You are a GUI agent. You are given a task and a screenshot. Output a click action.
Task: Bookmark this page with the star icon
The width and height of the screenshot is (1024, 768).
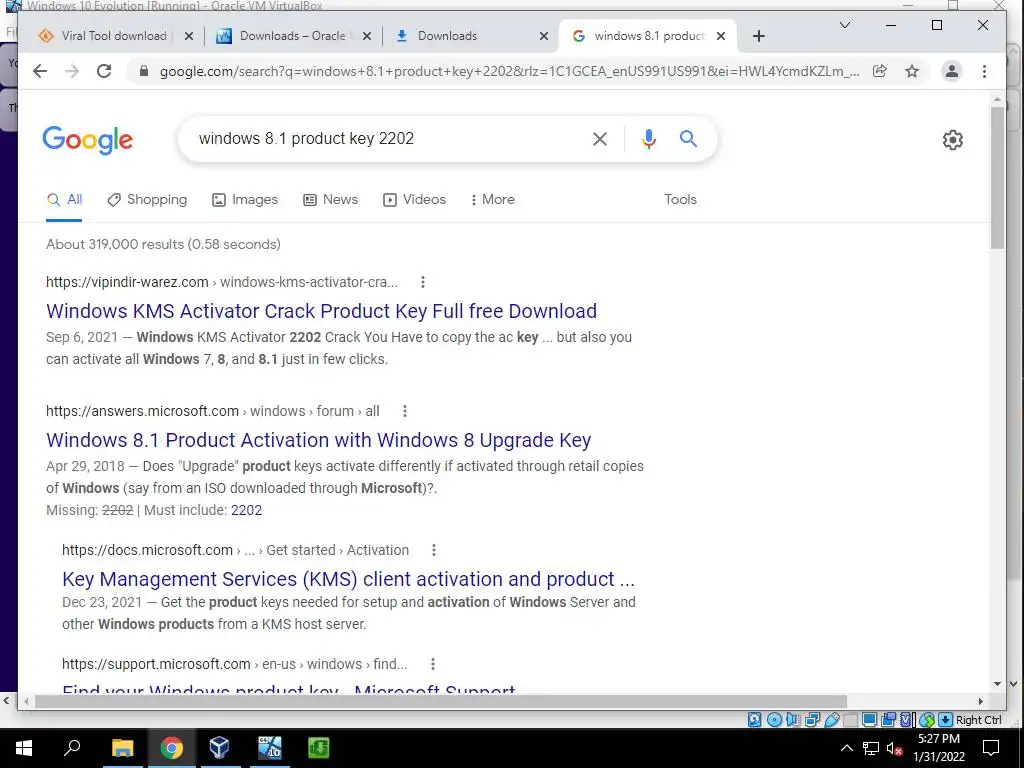point(912,71)
